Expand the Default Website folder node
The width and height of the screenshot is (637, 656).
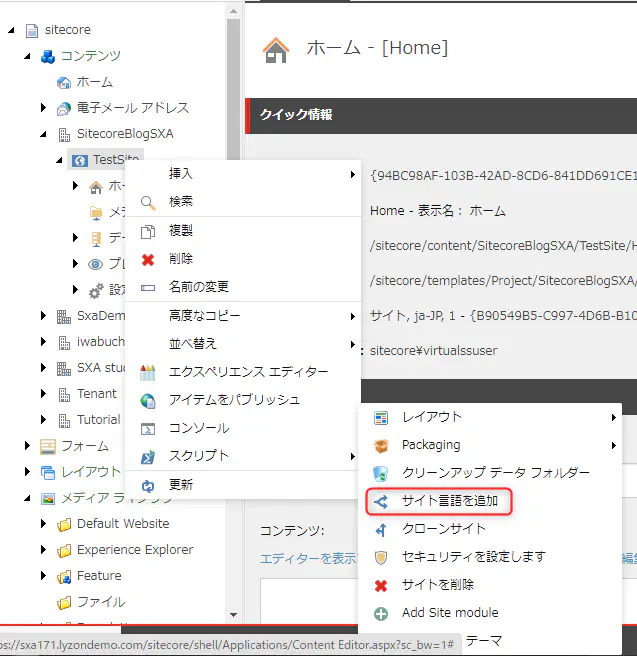[43, 524]
